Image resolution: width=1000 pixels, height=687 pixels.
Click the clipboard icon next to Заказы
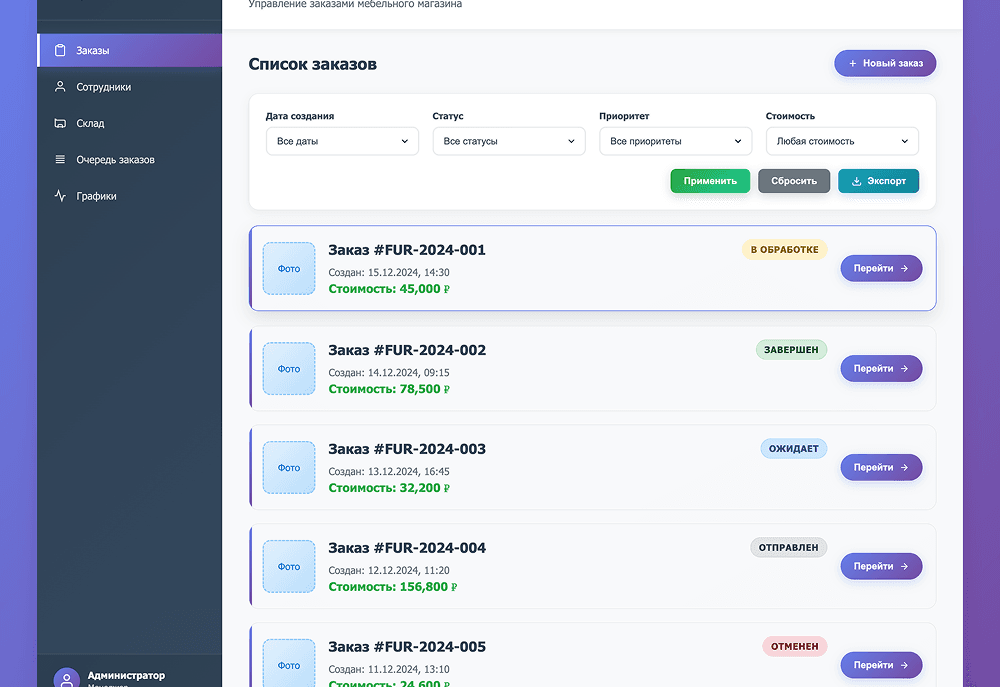pos(60,50)
